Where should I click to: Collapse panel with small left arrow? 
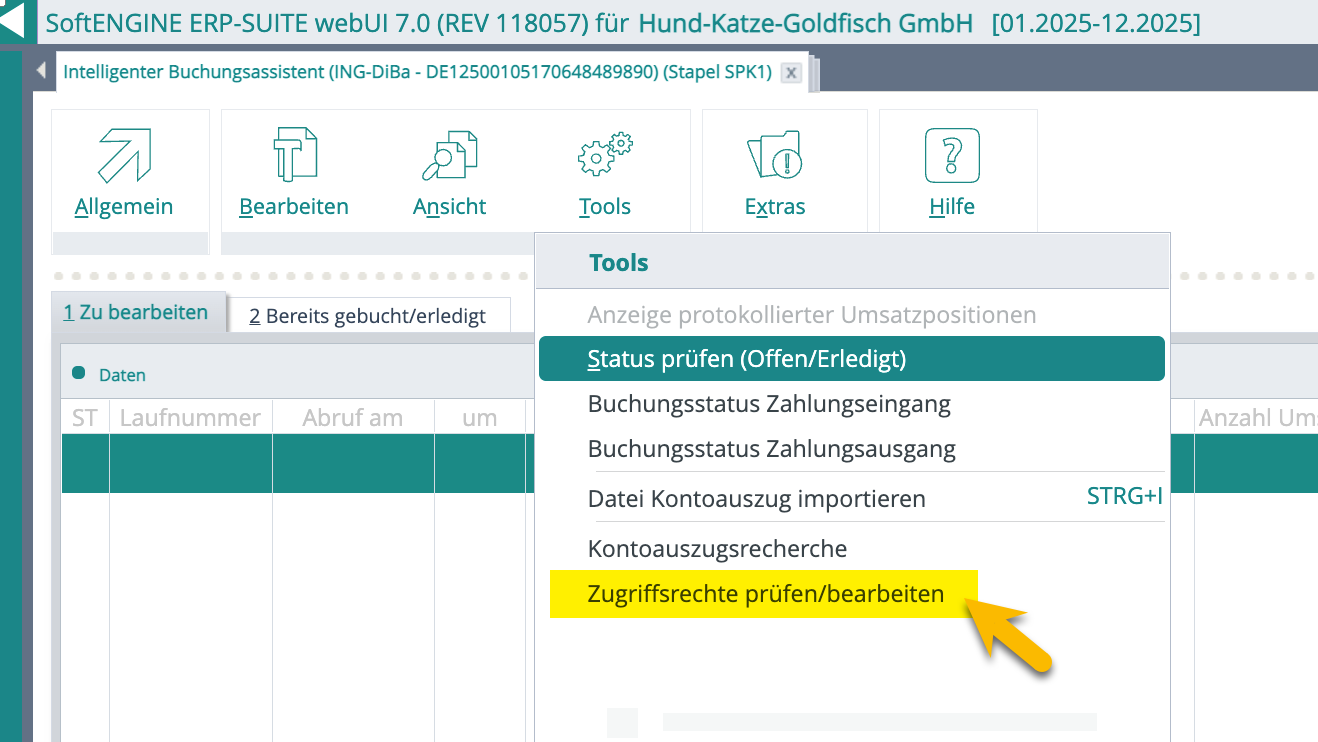point(41,71)
